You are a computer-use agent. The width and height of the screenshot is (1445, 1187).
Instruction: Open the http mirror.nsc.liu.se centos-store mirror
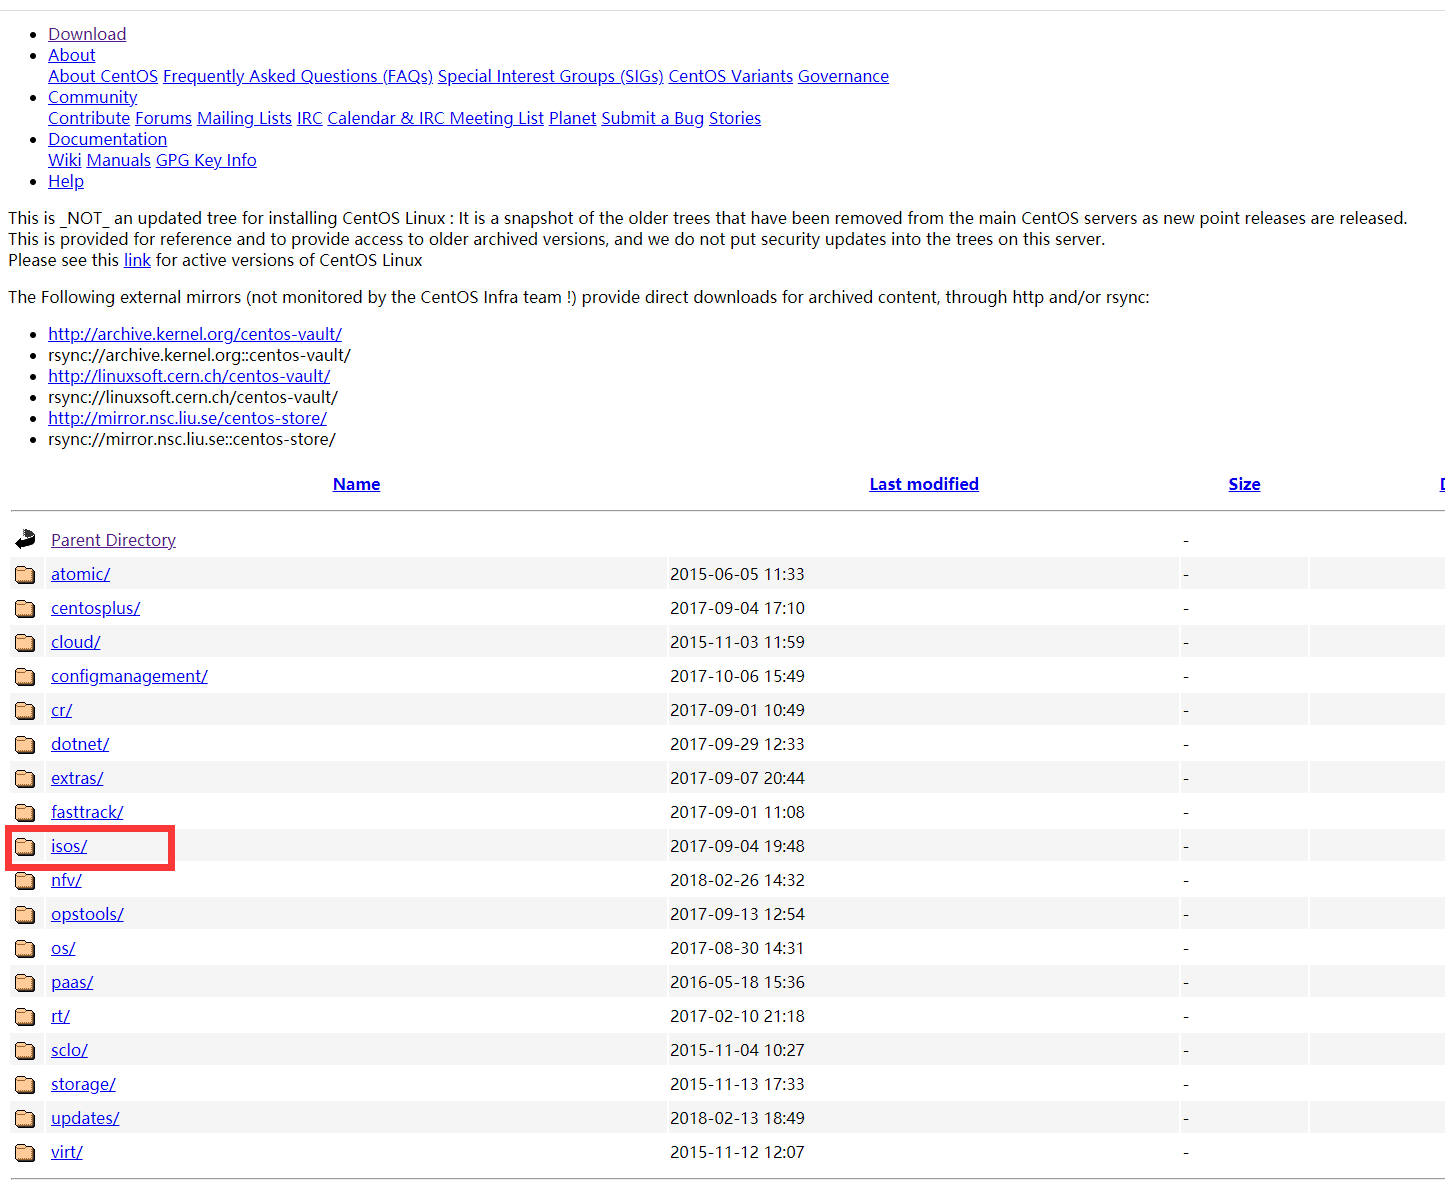[188, 418]
